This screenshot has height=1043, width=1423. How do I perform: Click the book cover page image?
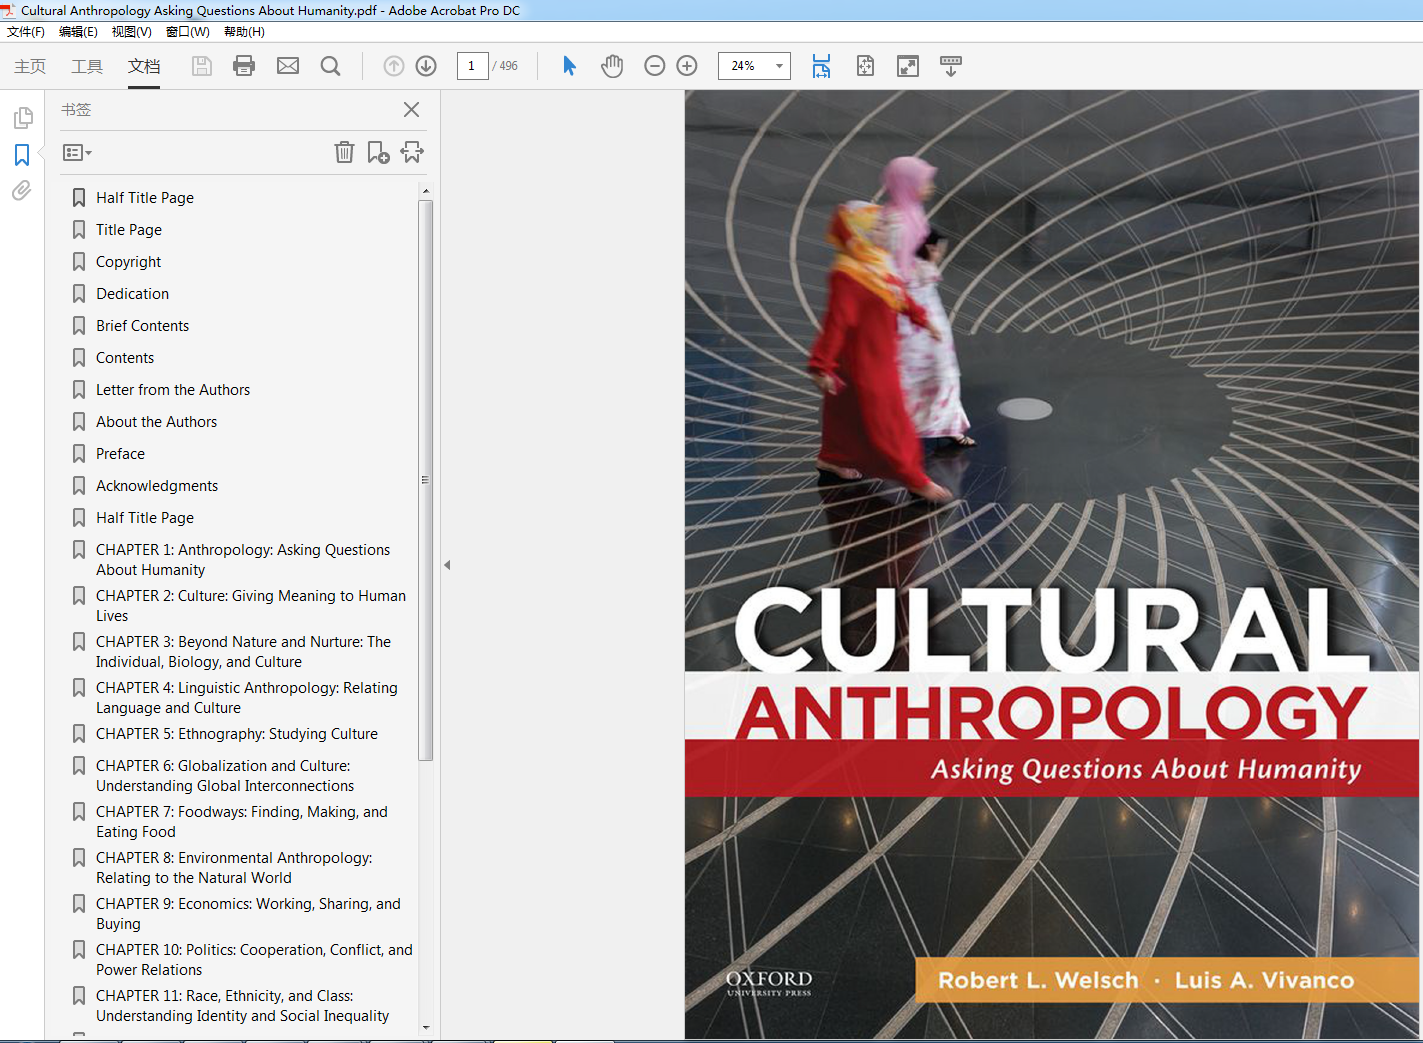click(1052, 564)
